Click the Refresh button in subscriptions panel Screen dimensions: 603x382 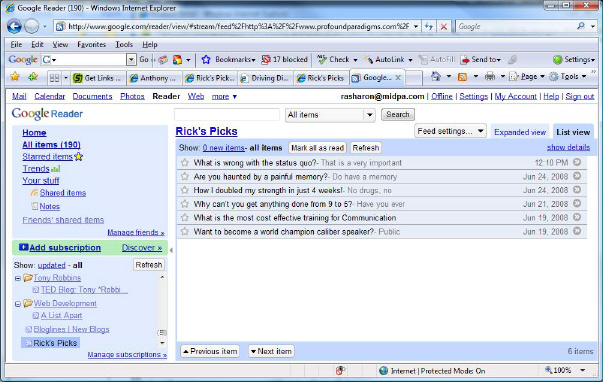148,265
